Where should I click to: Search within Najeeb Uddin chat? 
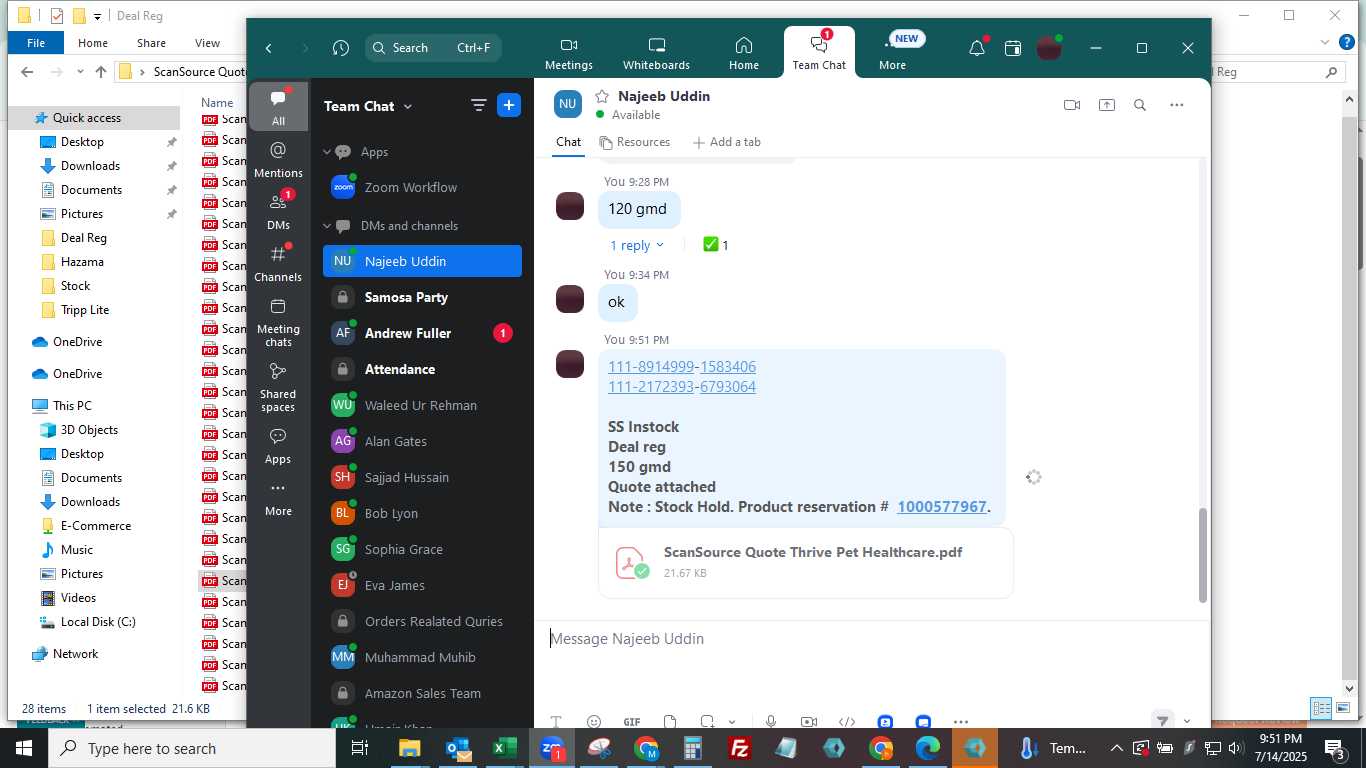(1140, 105)
